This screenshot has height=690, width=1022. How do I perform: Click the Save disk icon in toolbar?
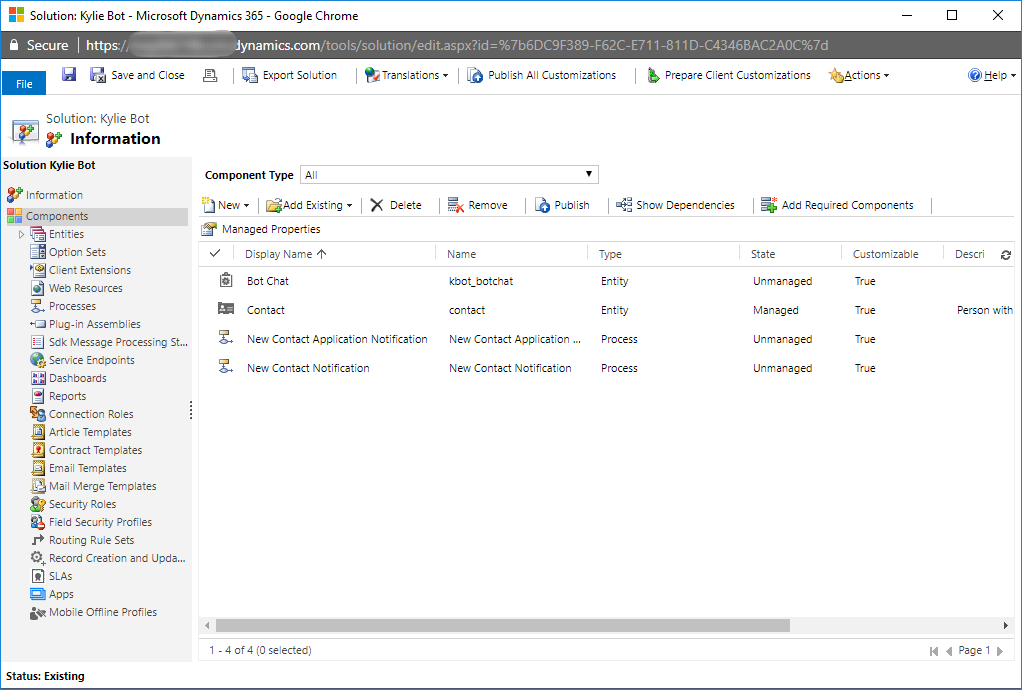pos(69,75)
